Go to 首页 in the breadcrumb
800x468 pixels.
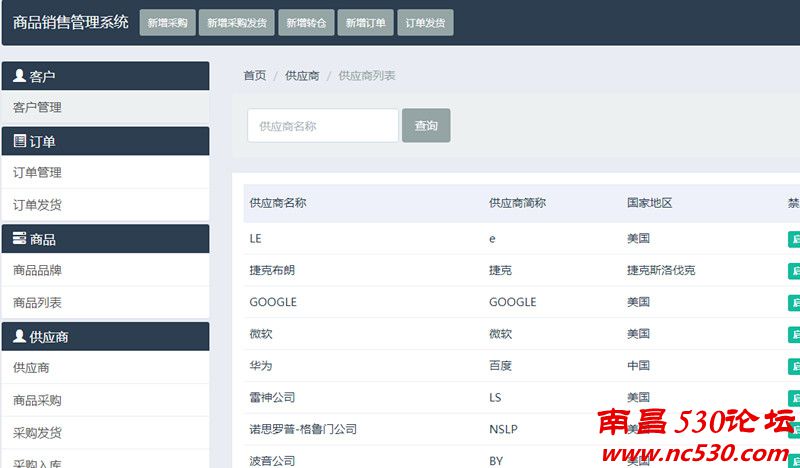tap(255, 76)
